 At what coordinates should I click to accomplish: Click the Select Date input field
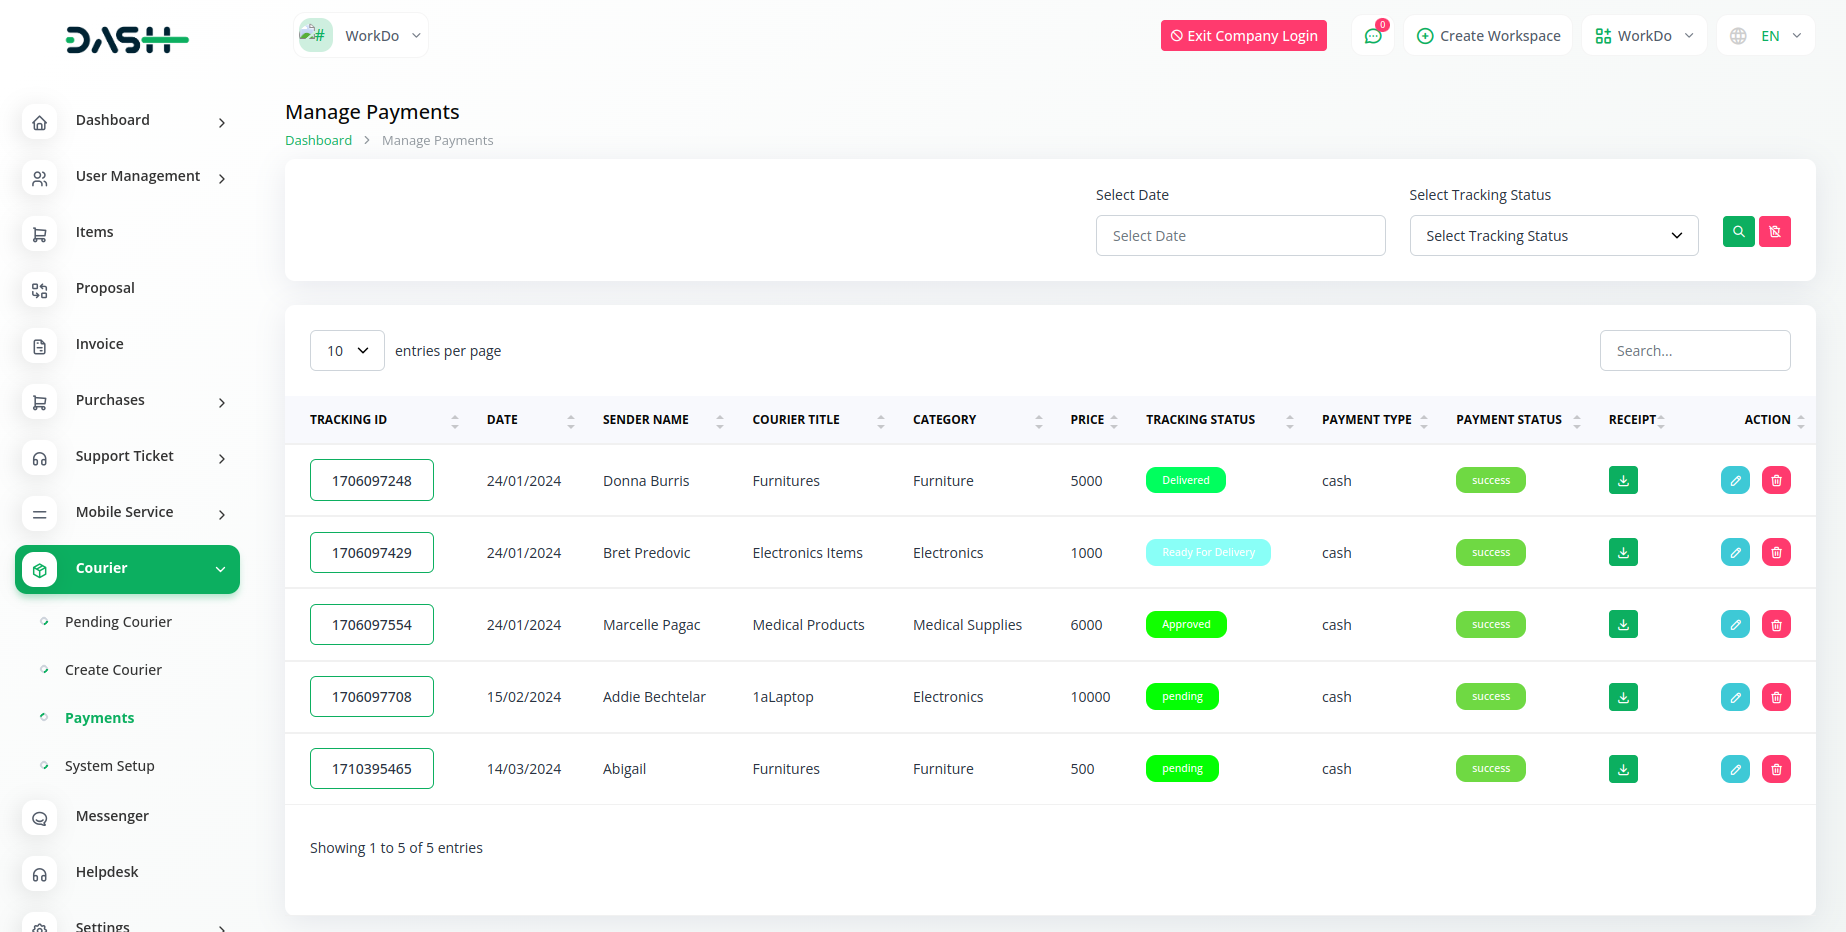tap(1240, 236)
